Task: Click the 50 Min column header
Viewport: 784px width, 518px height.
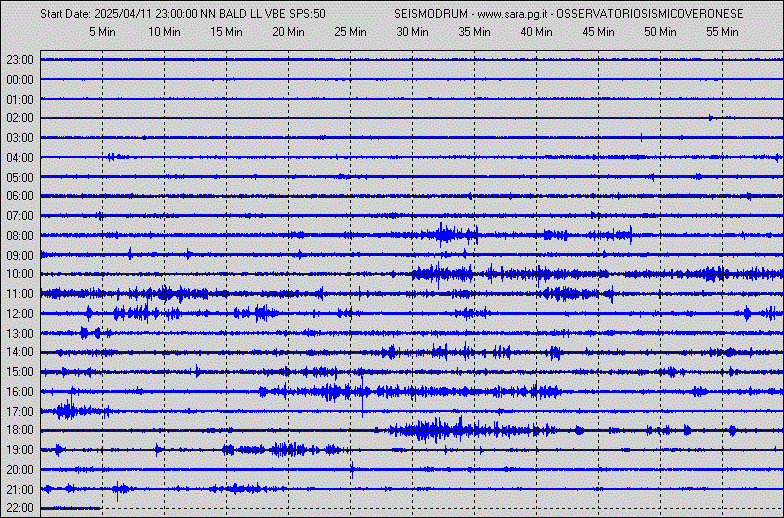Action: click(x=660, y=32)
